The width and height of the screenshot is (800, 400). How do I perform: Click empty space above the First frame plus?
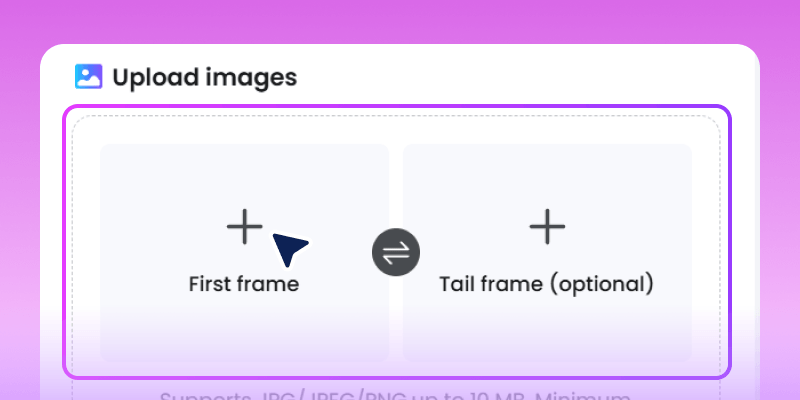244,175
